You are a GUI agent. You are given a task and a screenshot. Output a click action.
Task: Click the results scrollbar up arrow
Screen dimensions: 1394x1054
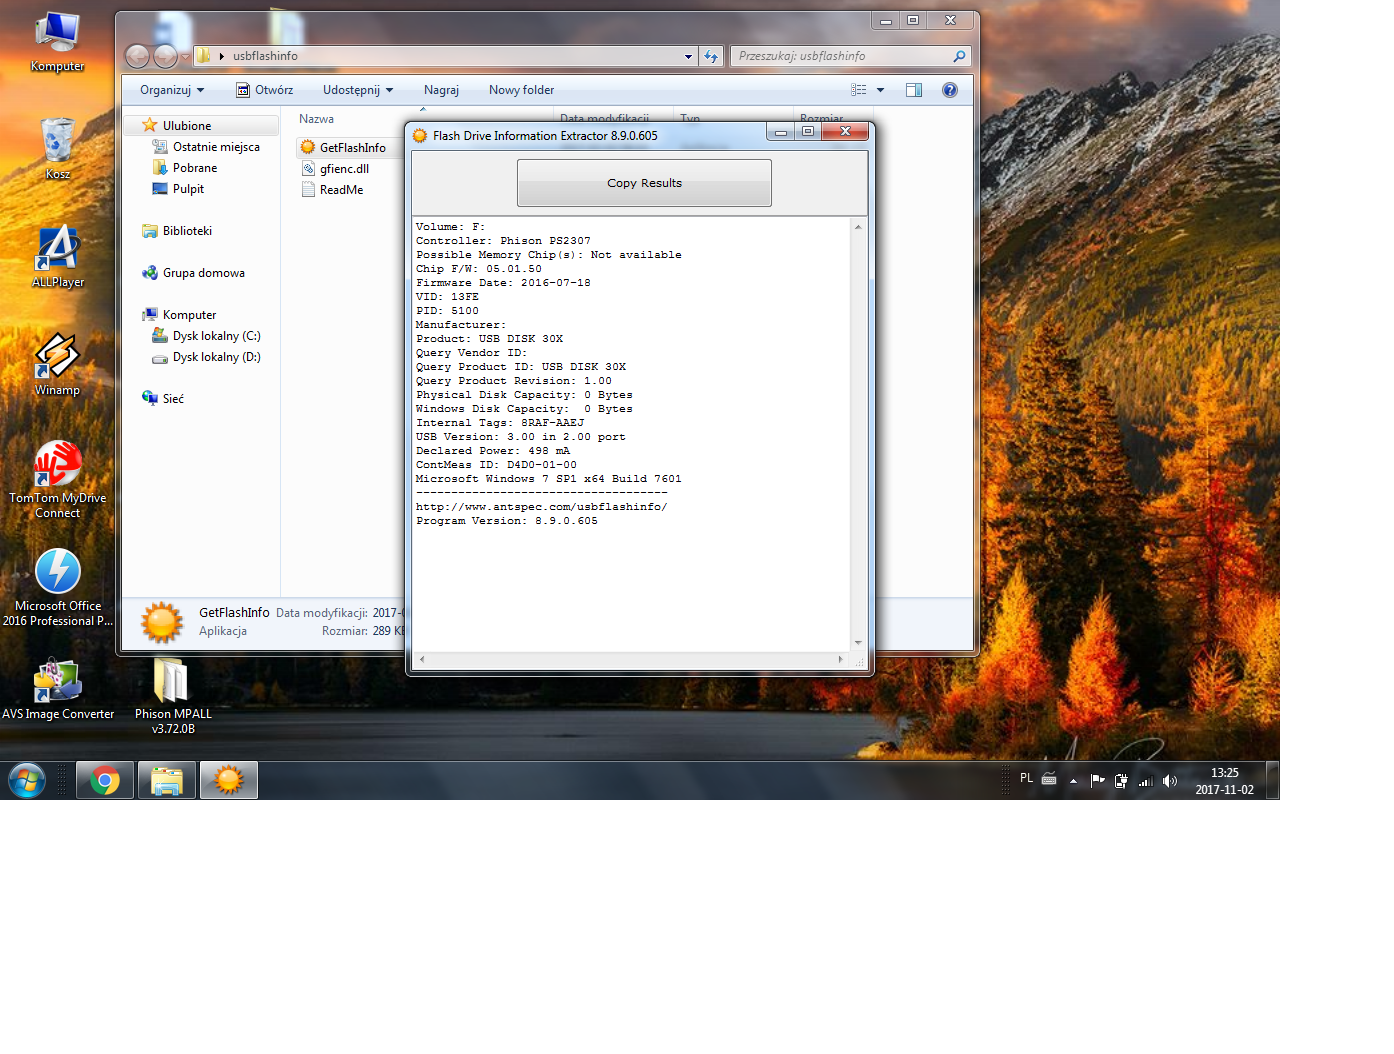(x=858, y=227)
